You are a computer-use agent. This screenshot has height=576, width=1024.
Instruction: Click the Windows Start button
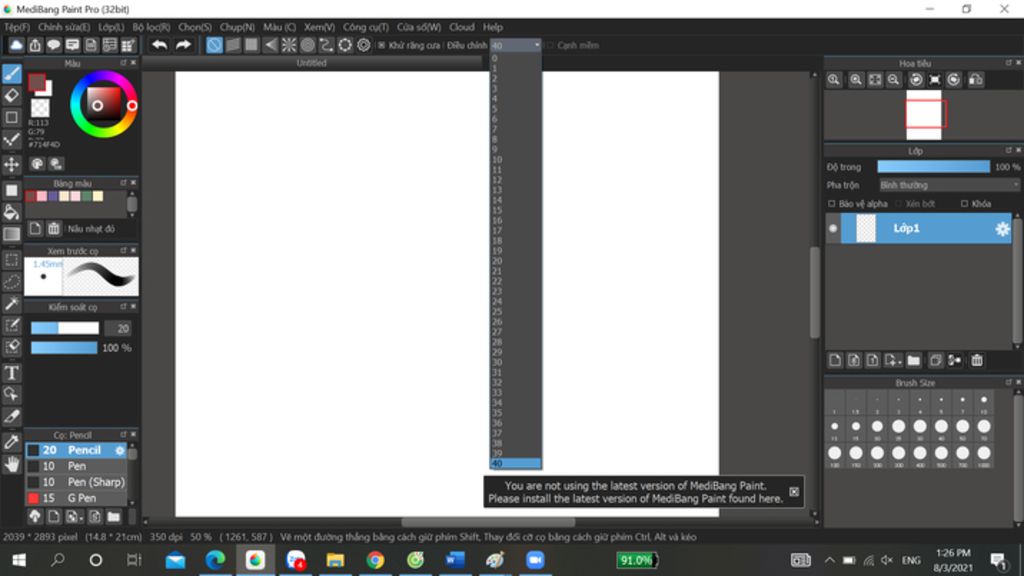(19, 560)
